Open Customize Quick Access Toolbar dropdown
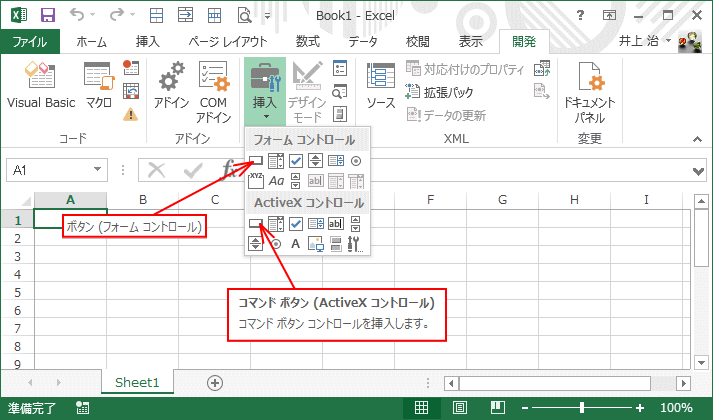Image resolution: width=713 pixels, height=420 pixels. [x=267, y=16]
